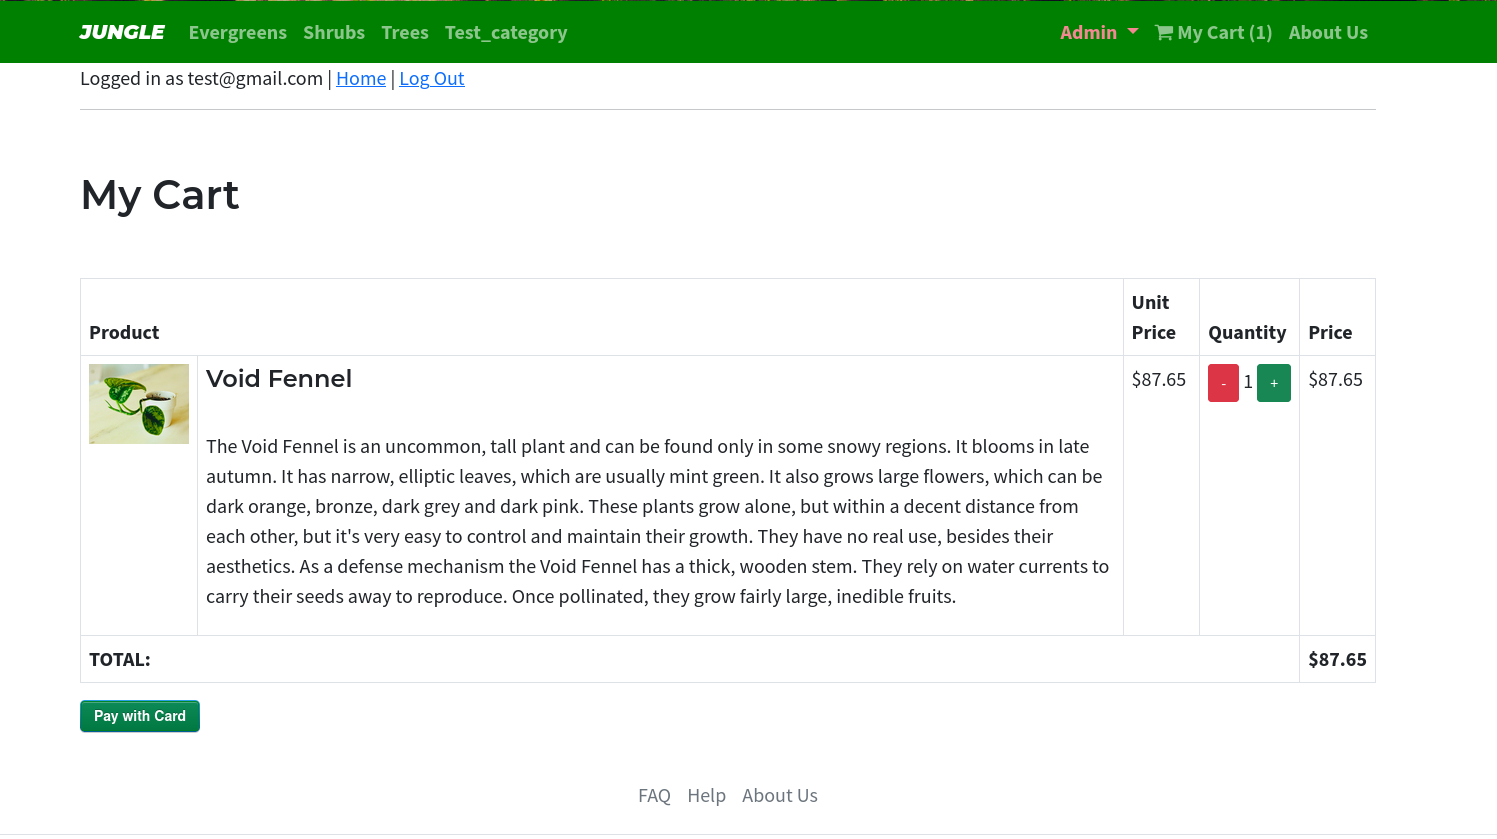Viewport: 1497px width, 839px height.
Task: Open the Help footer link
Action: tap(706, 795)
